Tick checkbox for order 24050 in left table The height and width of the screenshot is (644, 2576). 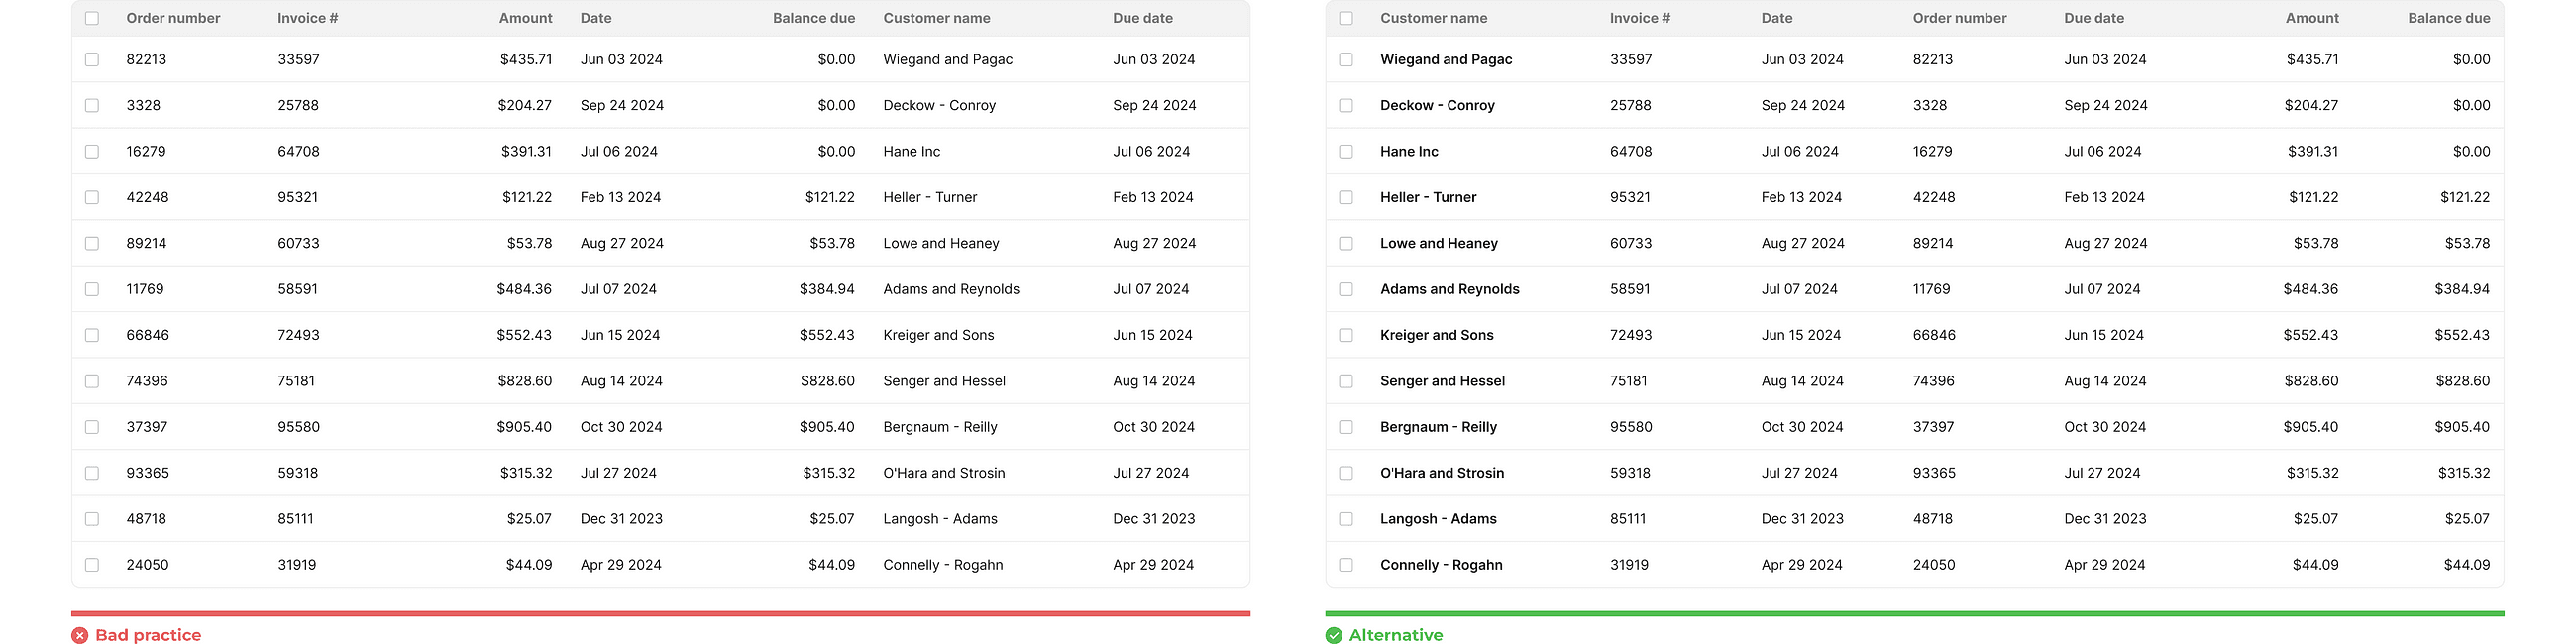[x=92, y=565]
